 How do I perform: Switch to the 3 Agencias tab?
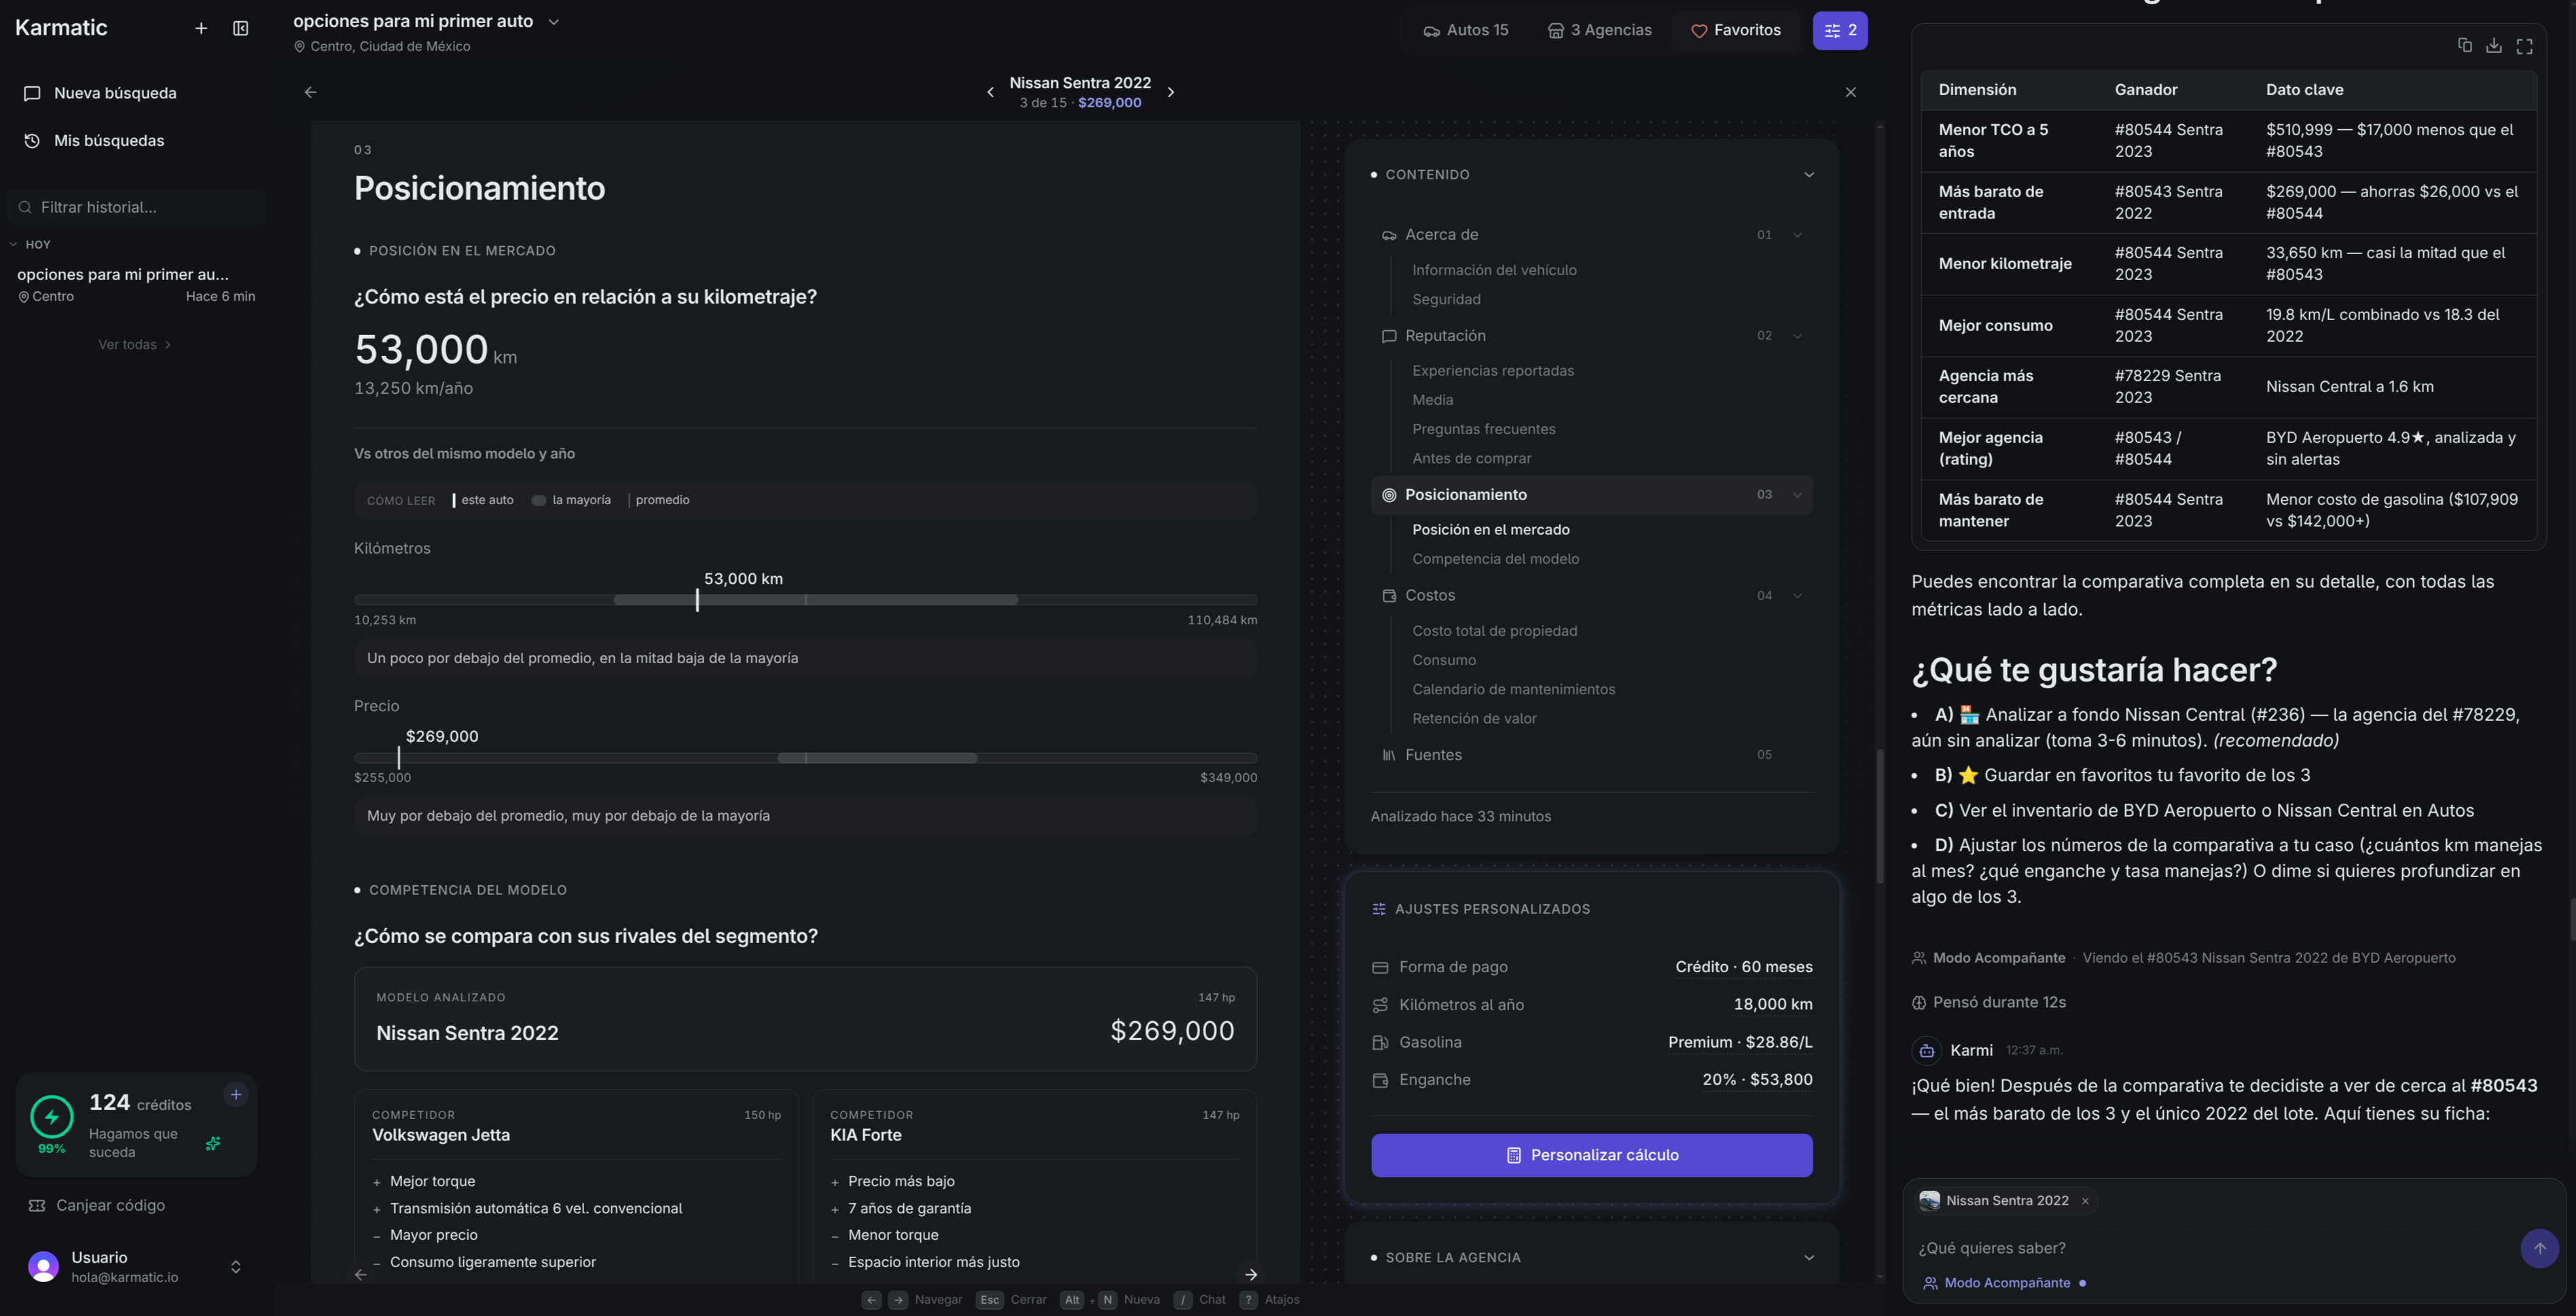[x=1599, y=30]
